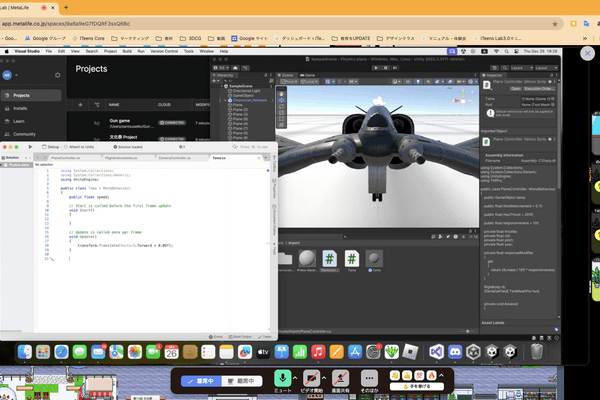The image size is (600, 400).
Task: Select the Rect tool in Scene view
Action: coord(281,119)
